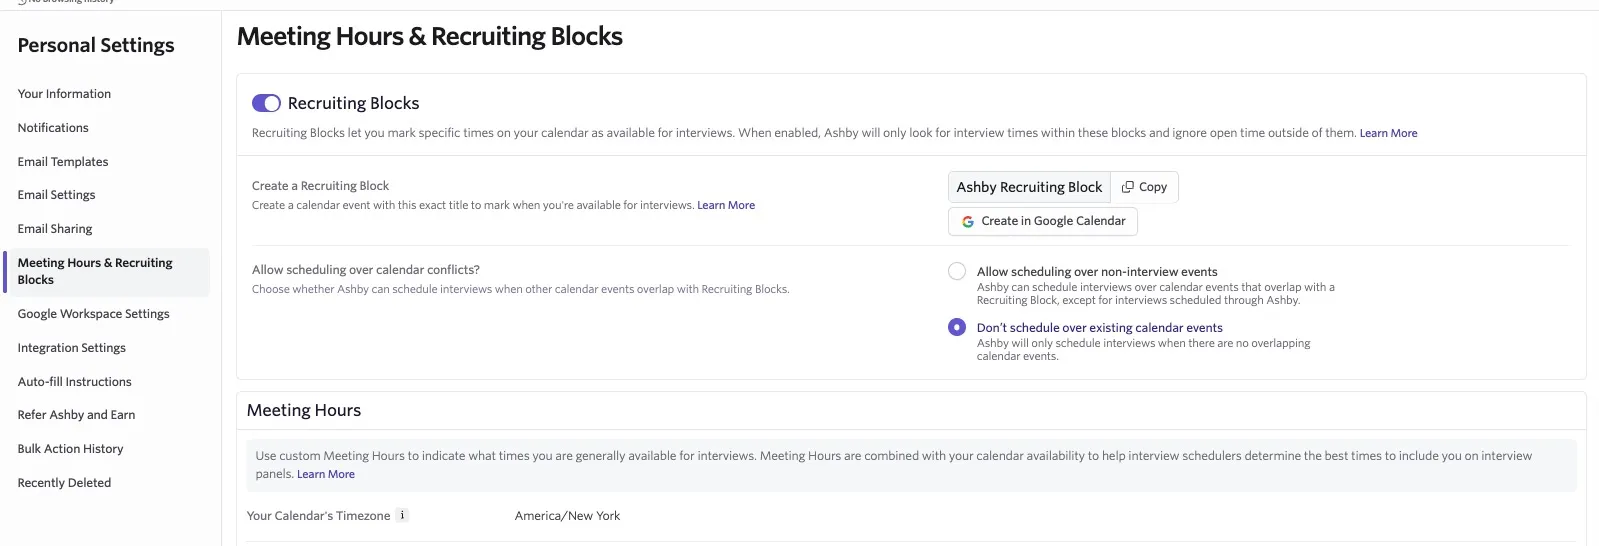Image resolution: width=1599 pixels, height=546 pixels.
Task: Click the Google logo icon in Create button
Action: pyautogui.click(x=968, y=221)
